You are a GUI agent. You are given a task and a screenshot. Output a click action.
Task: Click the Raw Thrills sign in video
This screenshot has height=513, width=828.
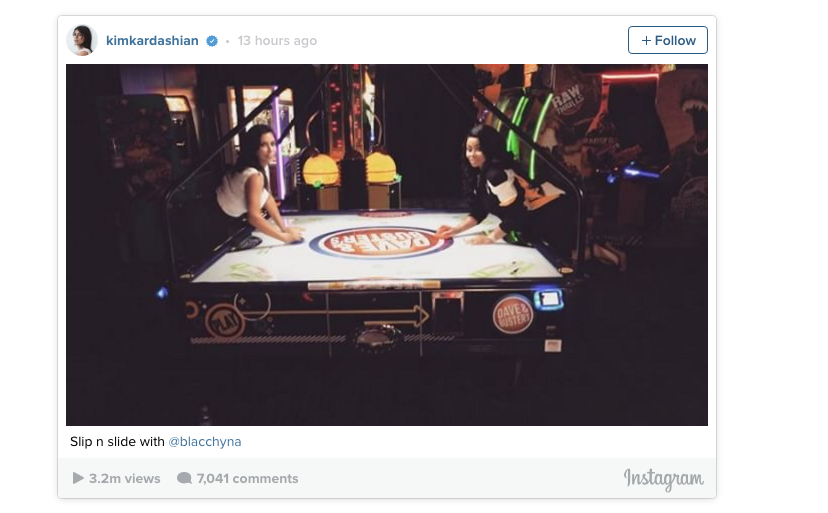[568, 99]
